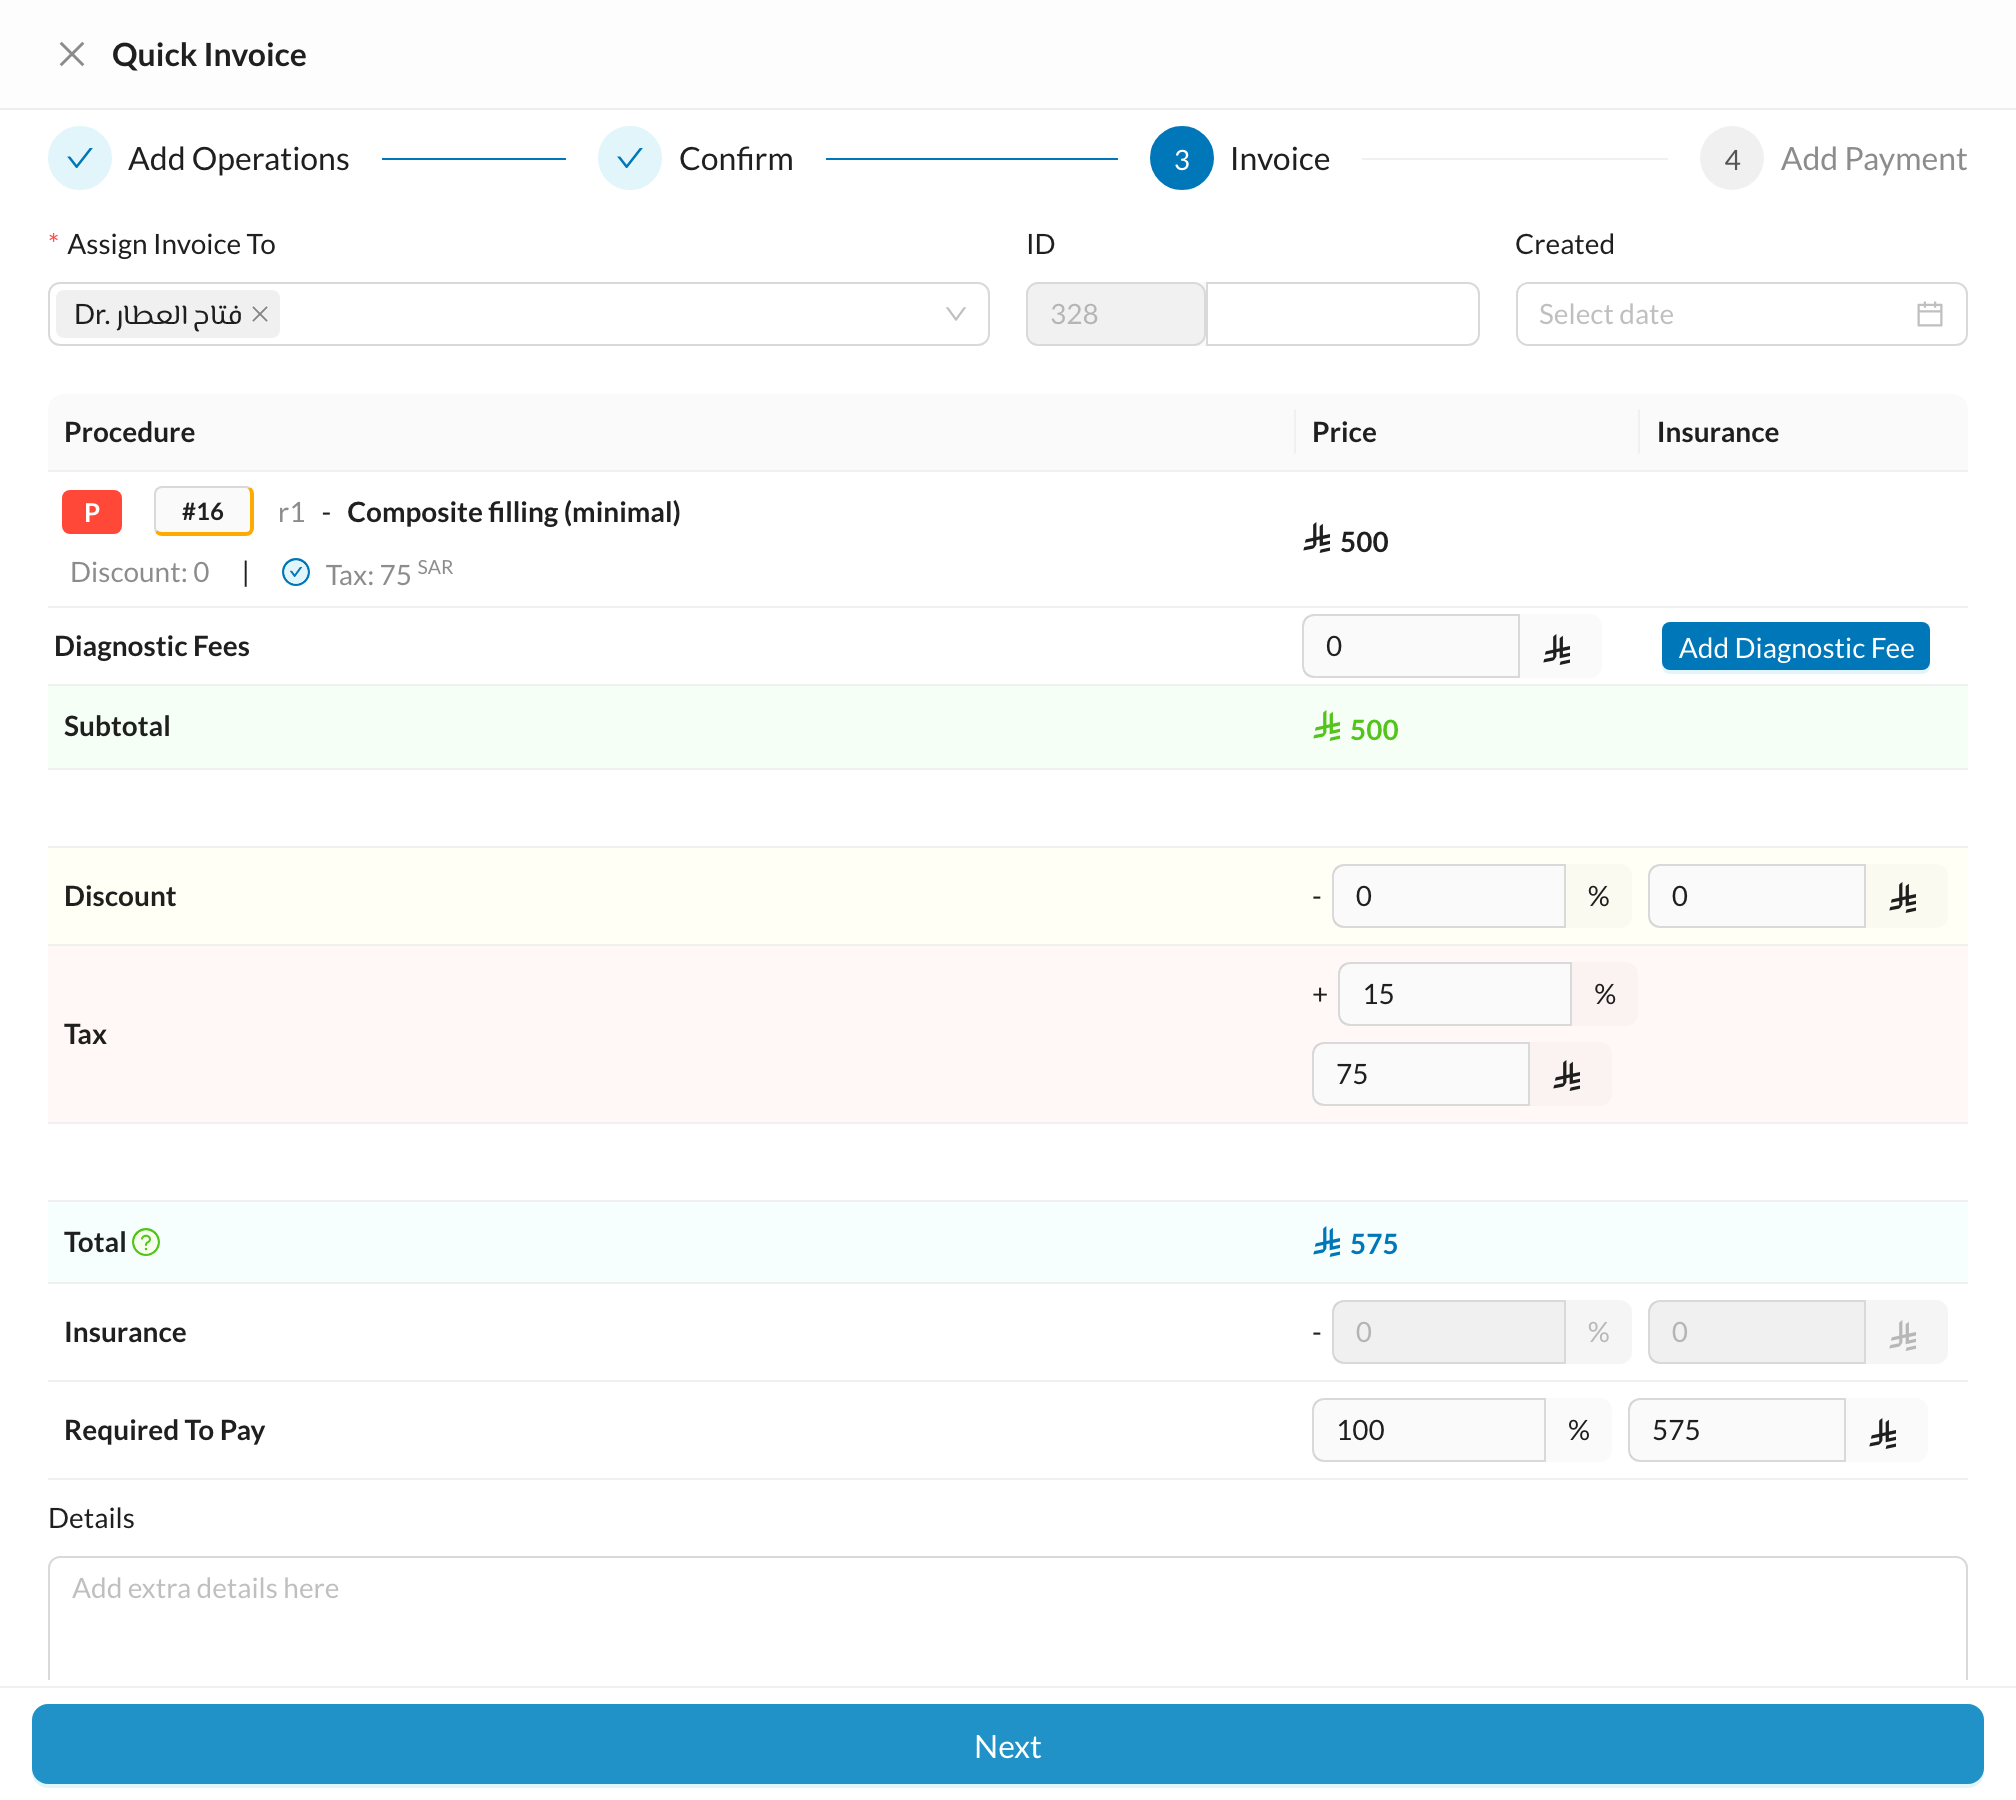Click Add Diagnostic Fee button
Viewport: 2016px width, 1800px height.
1796,647
